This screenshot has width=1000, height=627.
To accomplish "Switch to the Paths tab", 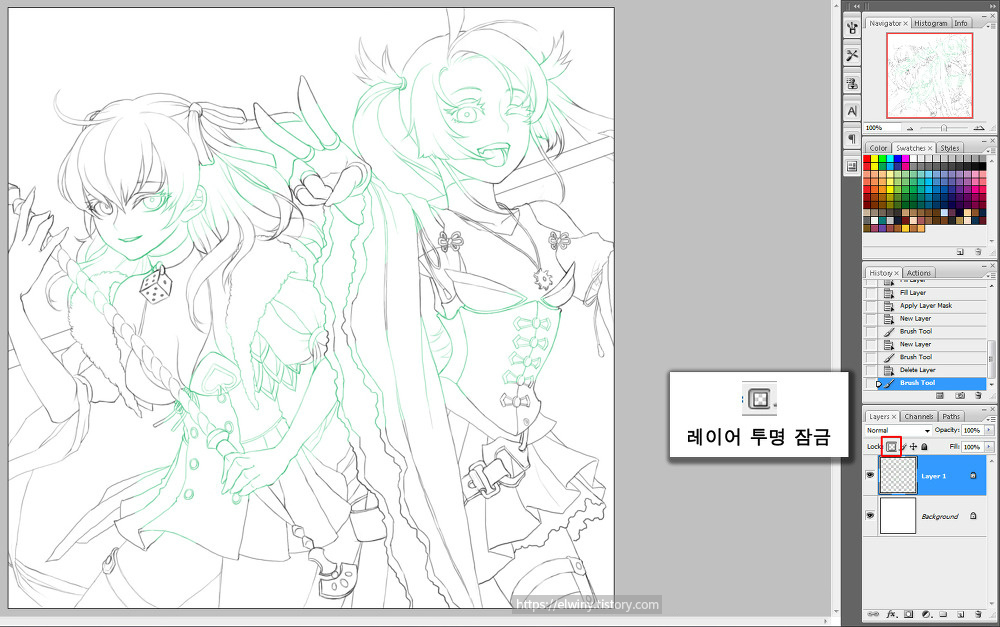I will (x=951, y=417).
